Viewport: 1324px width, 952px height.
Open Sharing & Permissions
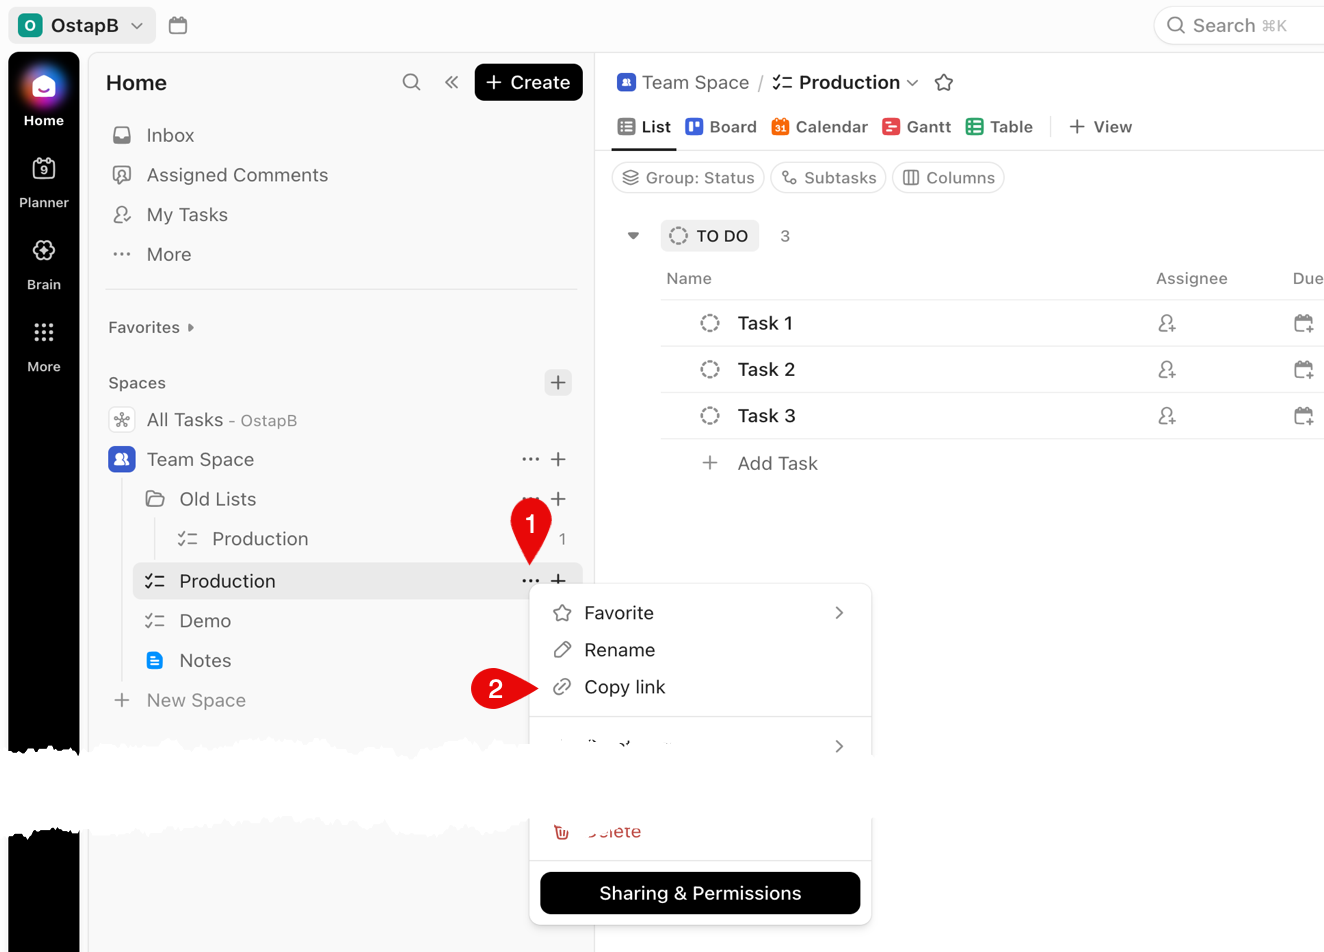[x=699, y=893]
